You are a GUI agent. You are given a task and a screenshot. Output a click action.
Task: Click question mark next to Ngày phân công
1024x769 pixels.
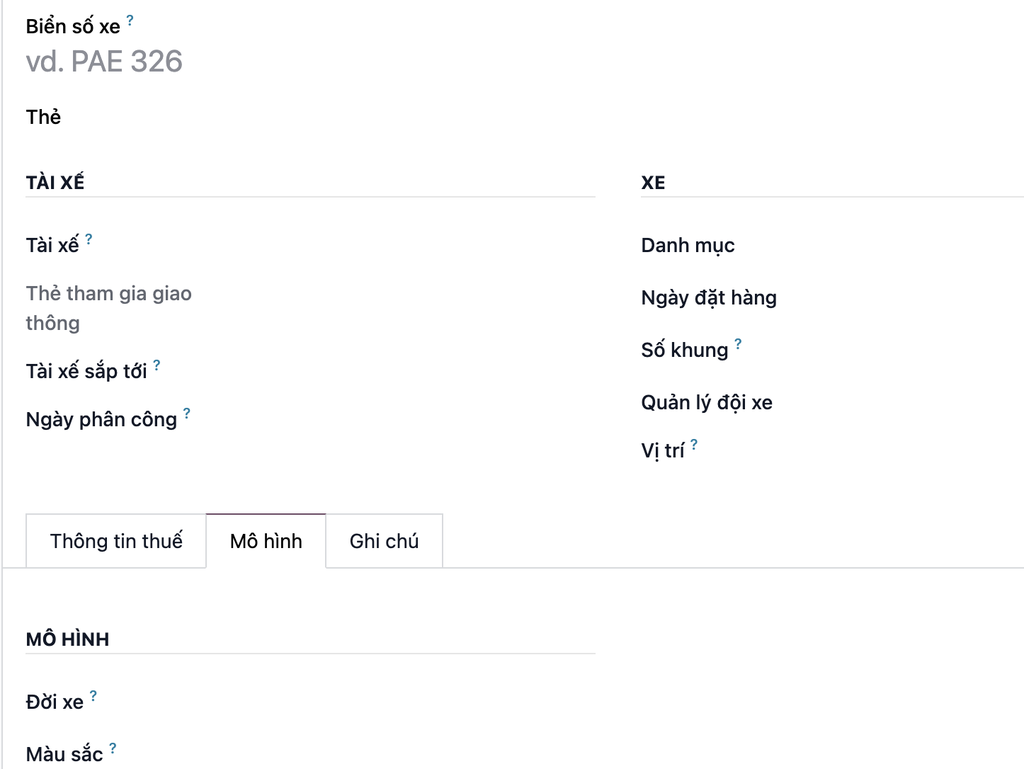(x=187, y=413)
